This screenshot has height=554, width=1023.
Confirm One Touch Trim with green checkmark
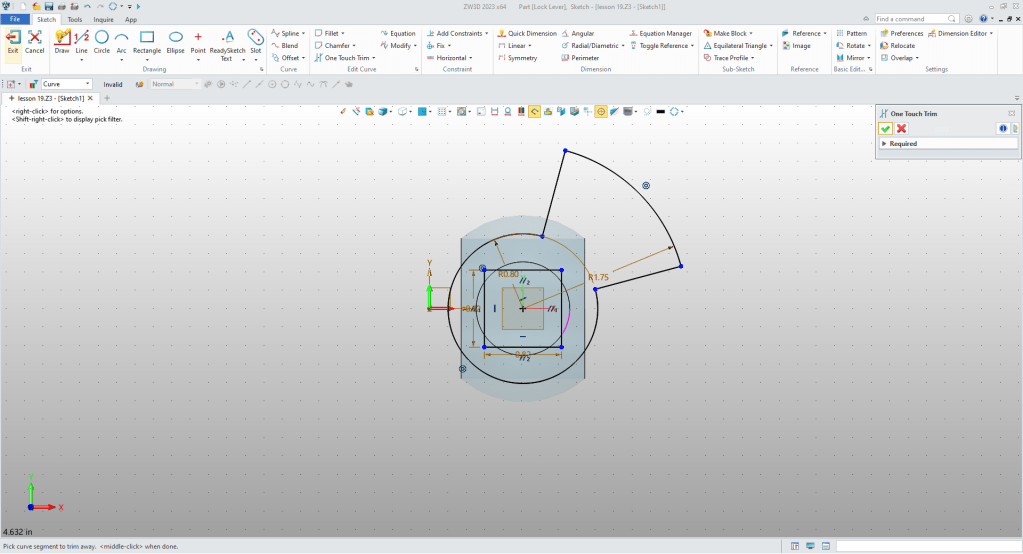(885, 128)
